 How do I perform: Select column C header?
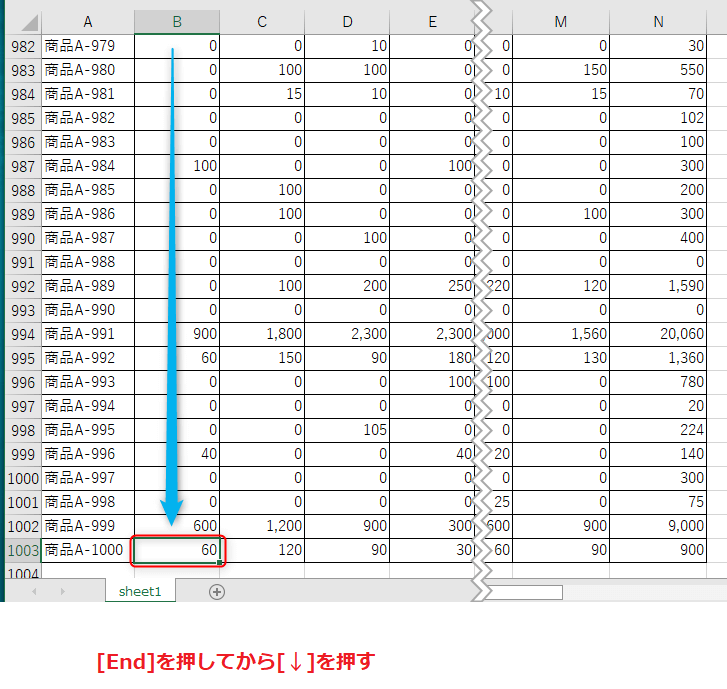click(x=262, y=22)
